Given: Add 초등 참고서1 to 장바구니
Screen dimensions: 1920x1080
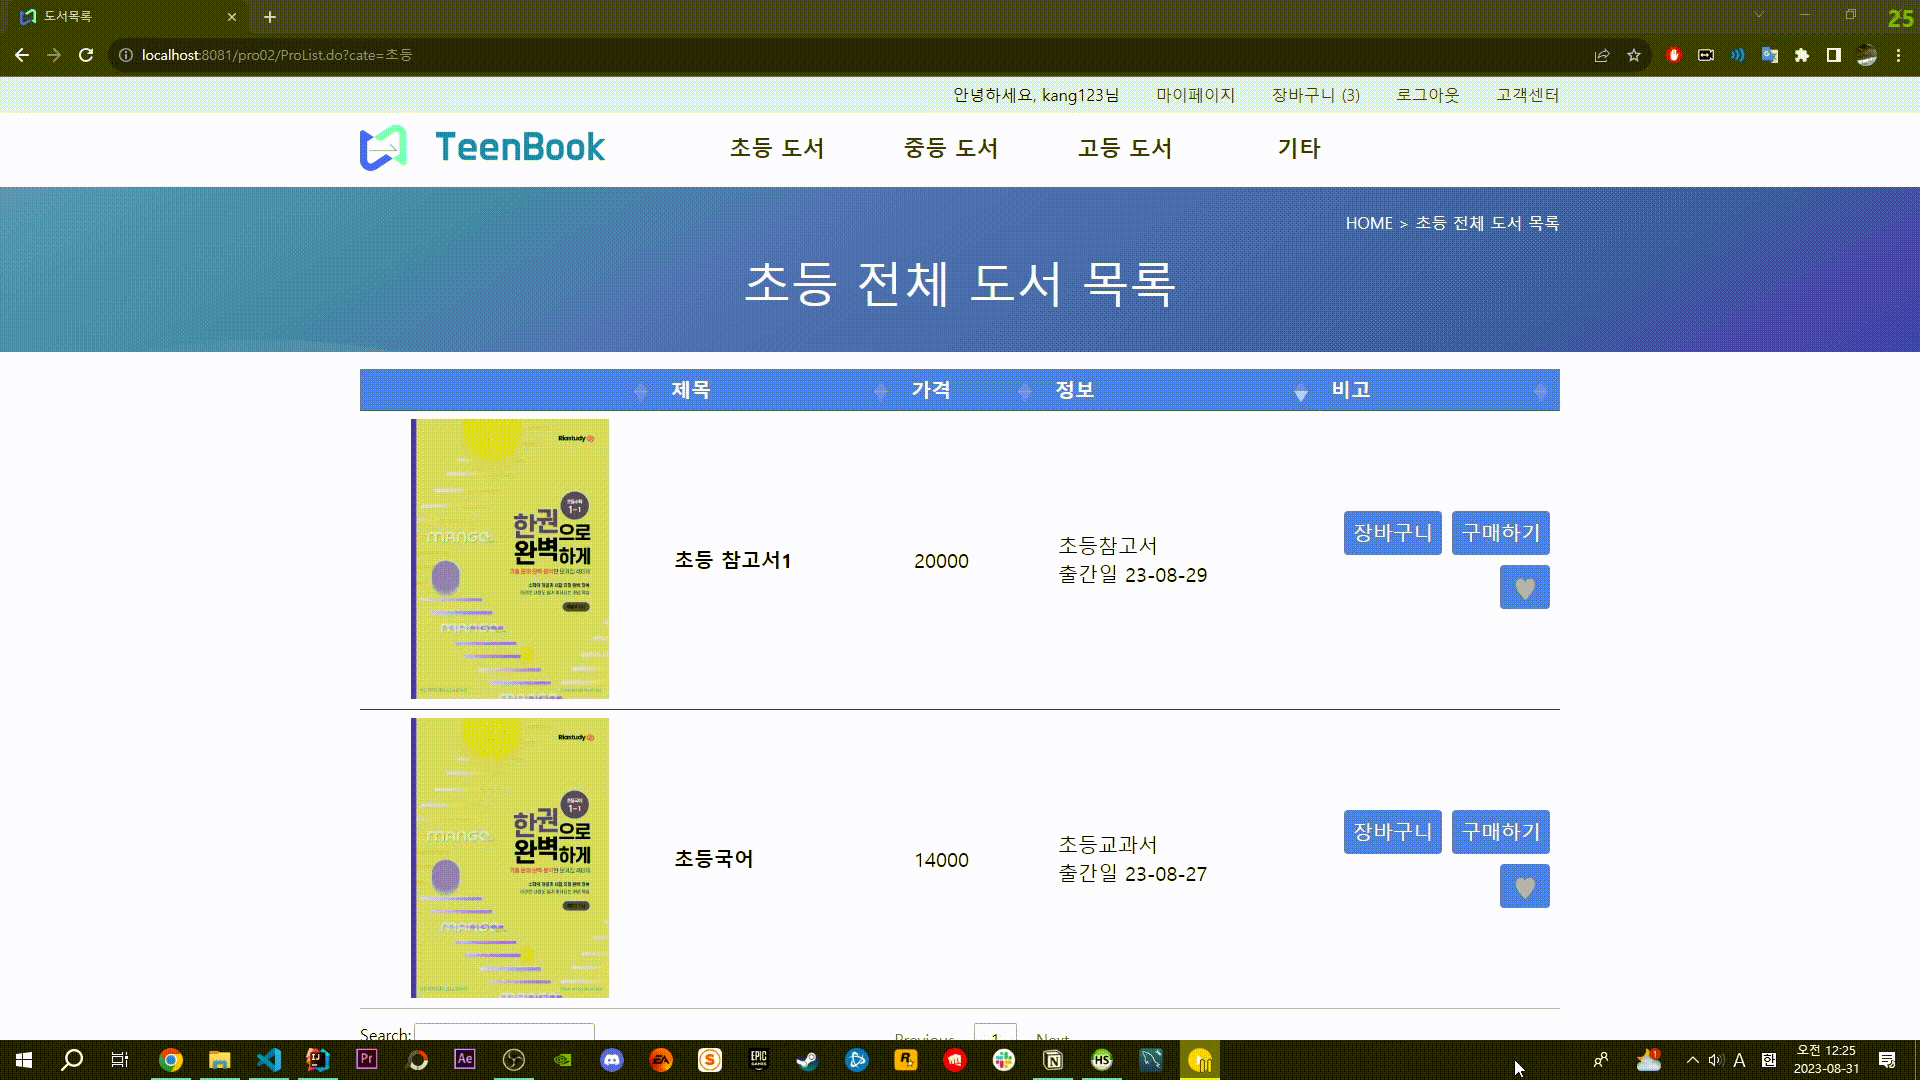Looking at the screenshot, I should pos(1392,533).
